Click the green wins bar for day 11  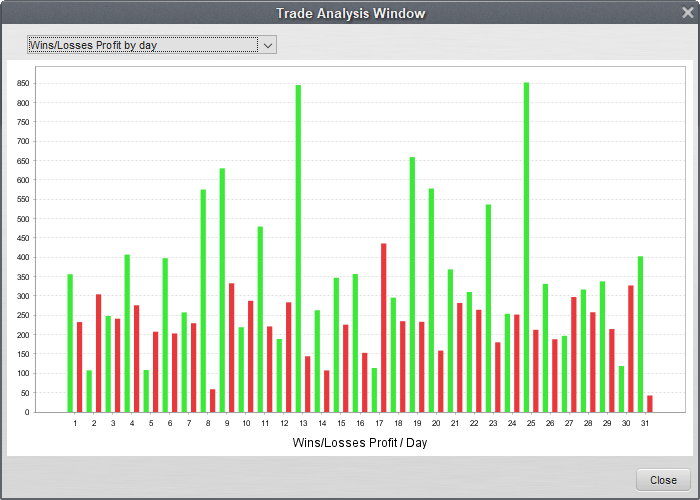pos(260,319)
